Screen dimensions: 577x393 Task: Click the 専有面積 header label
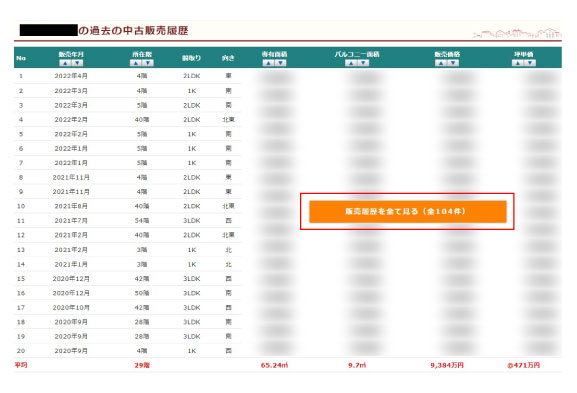(275, 54)
